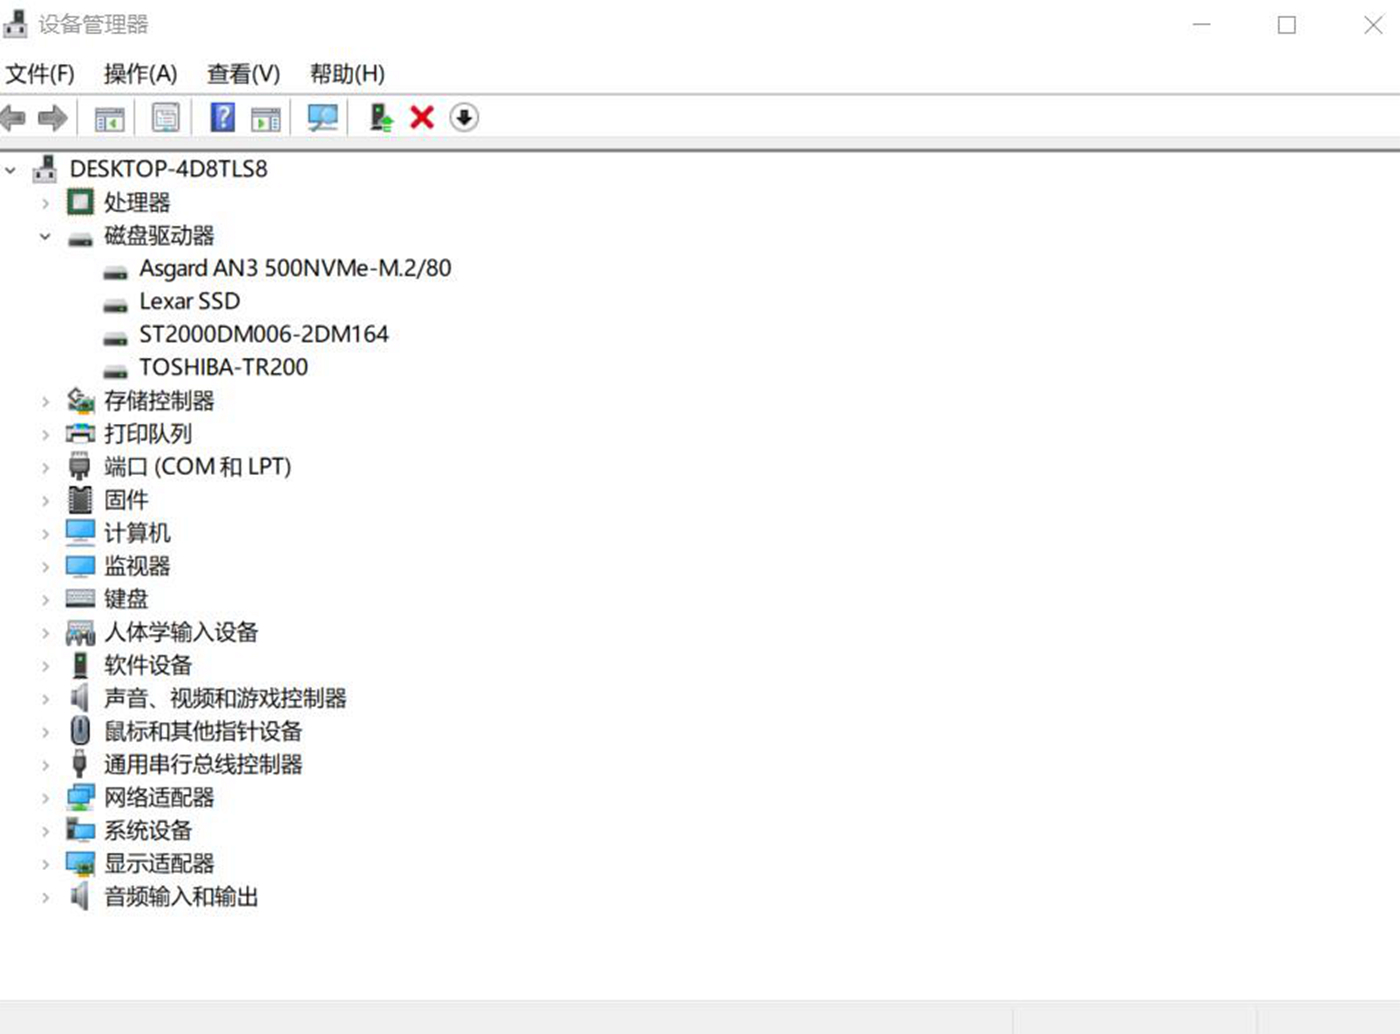This screenshot has height=1034, width=1400.
Task: Select the 声音、视频和游戏控制器 category label
Action: 225,698
